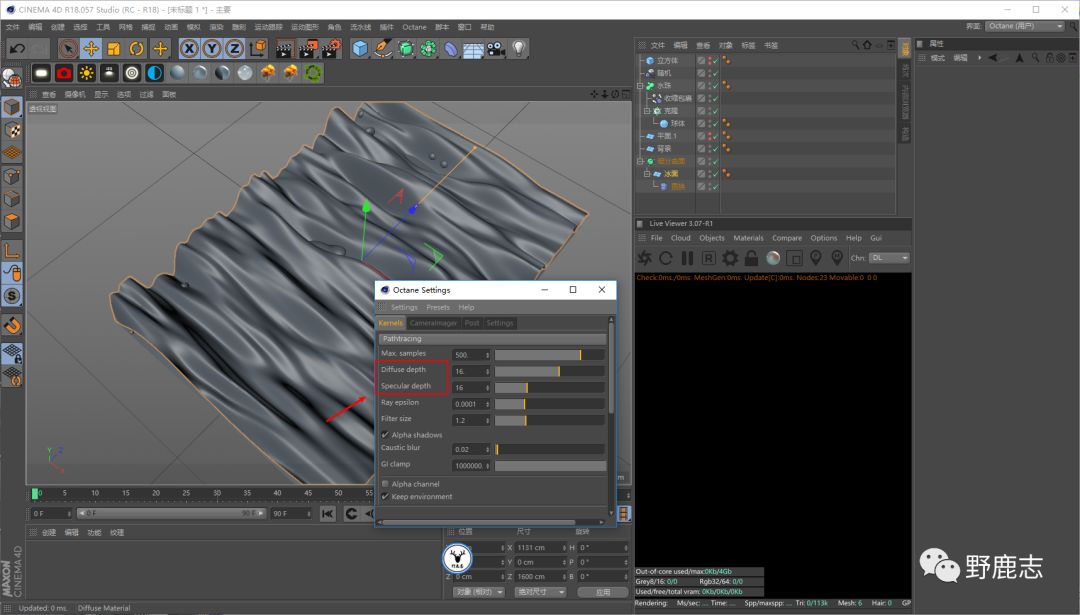Click the lock icon in Live Viewer
Viewport: 1080px width, 615px height.
tap(751, 258)
